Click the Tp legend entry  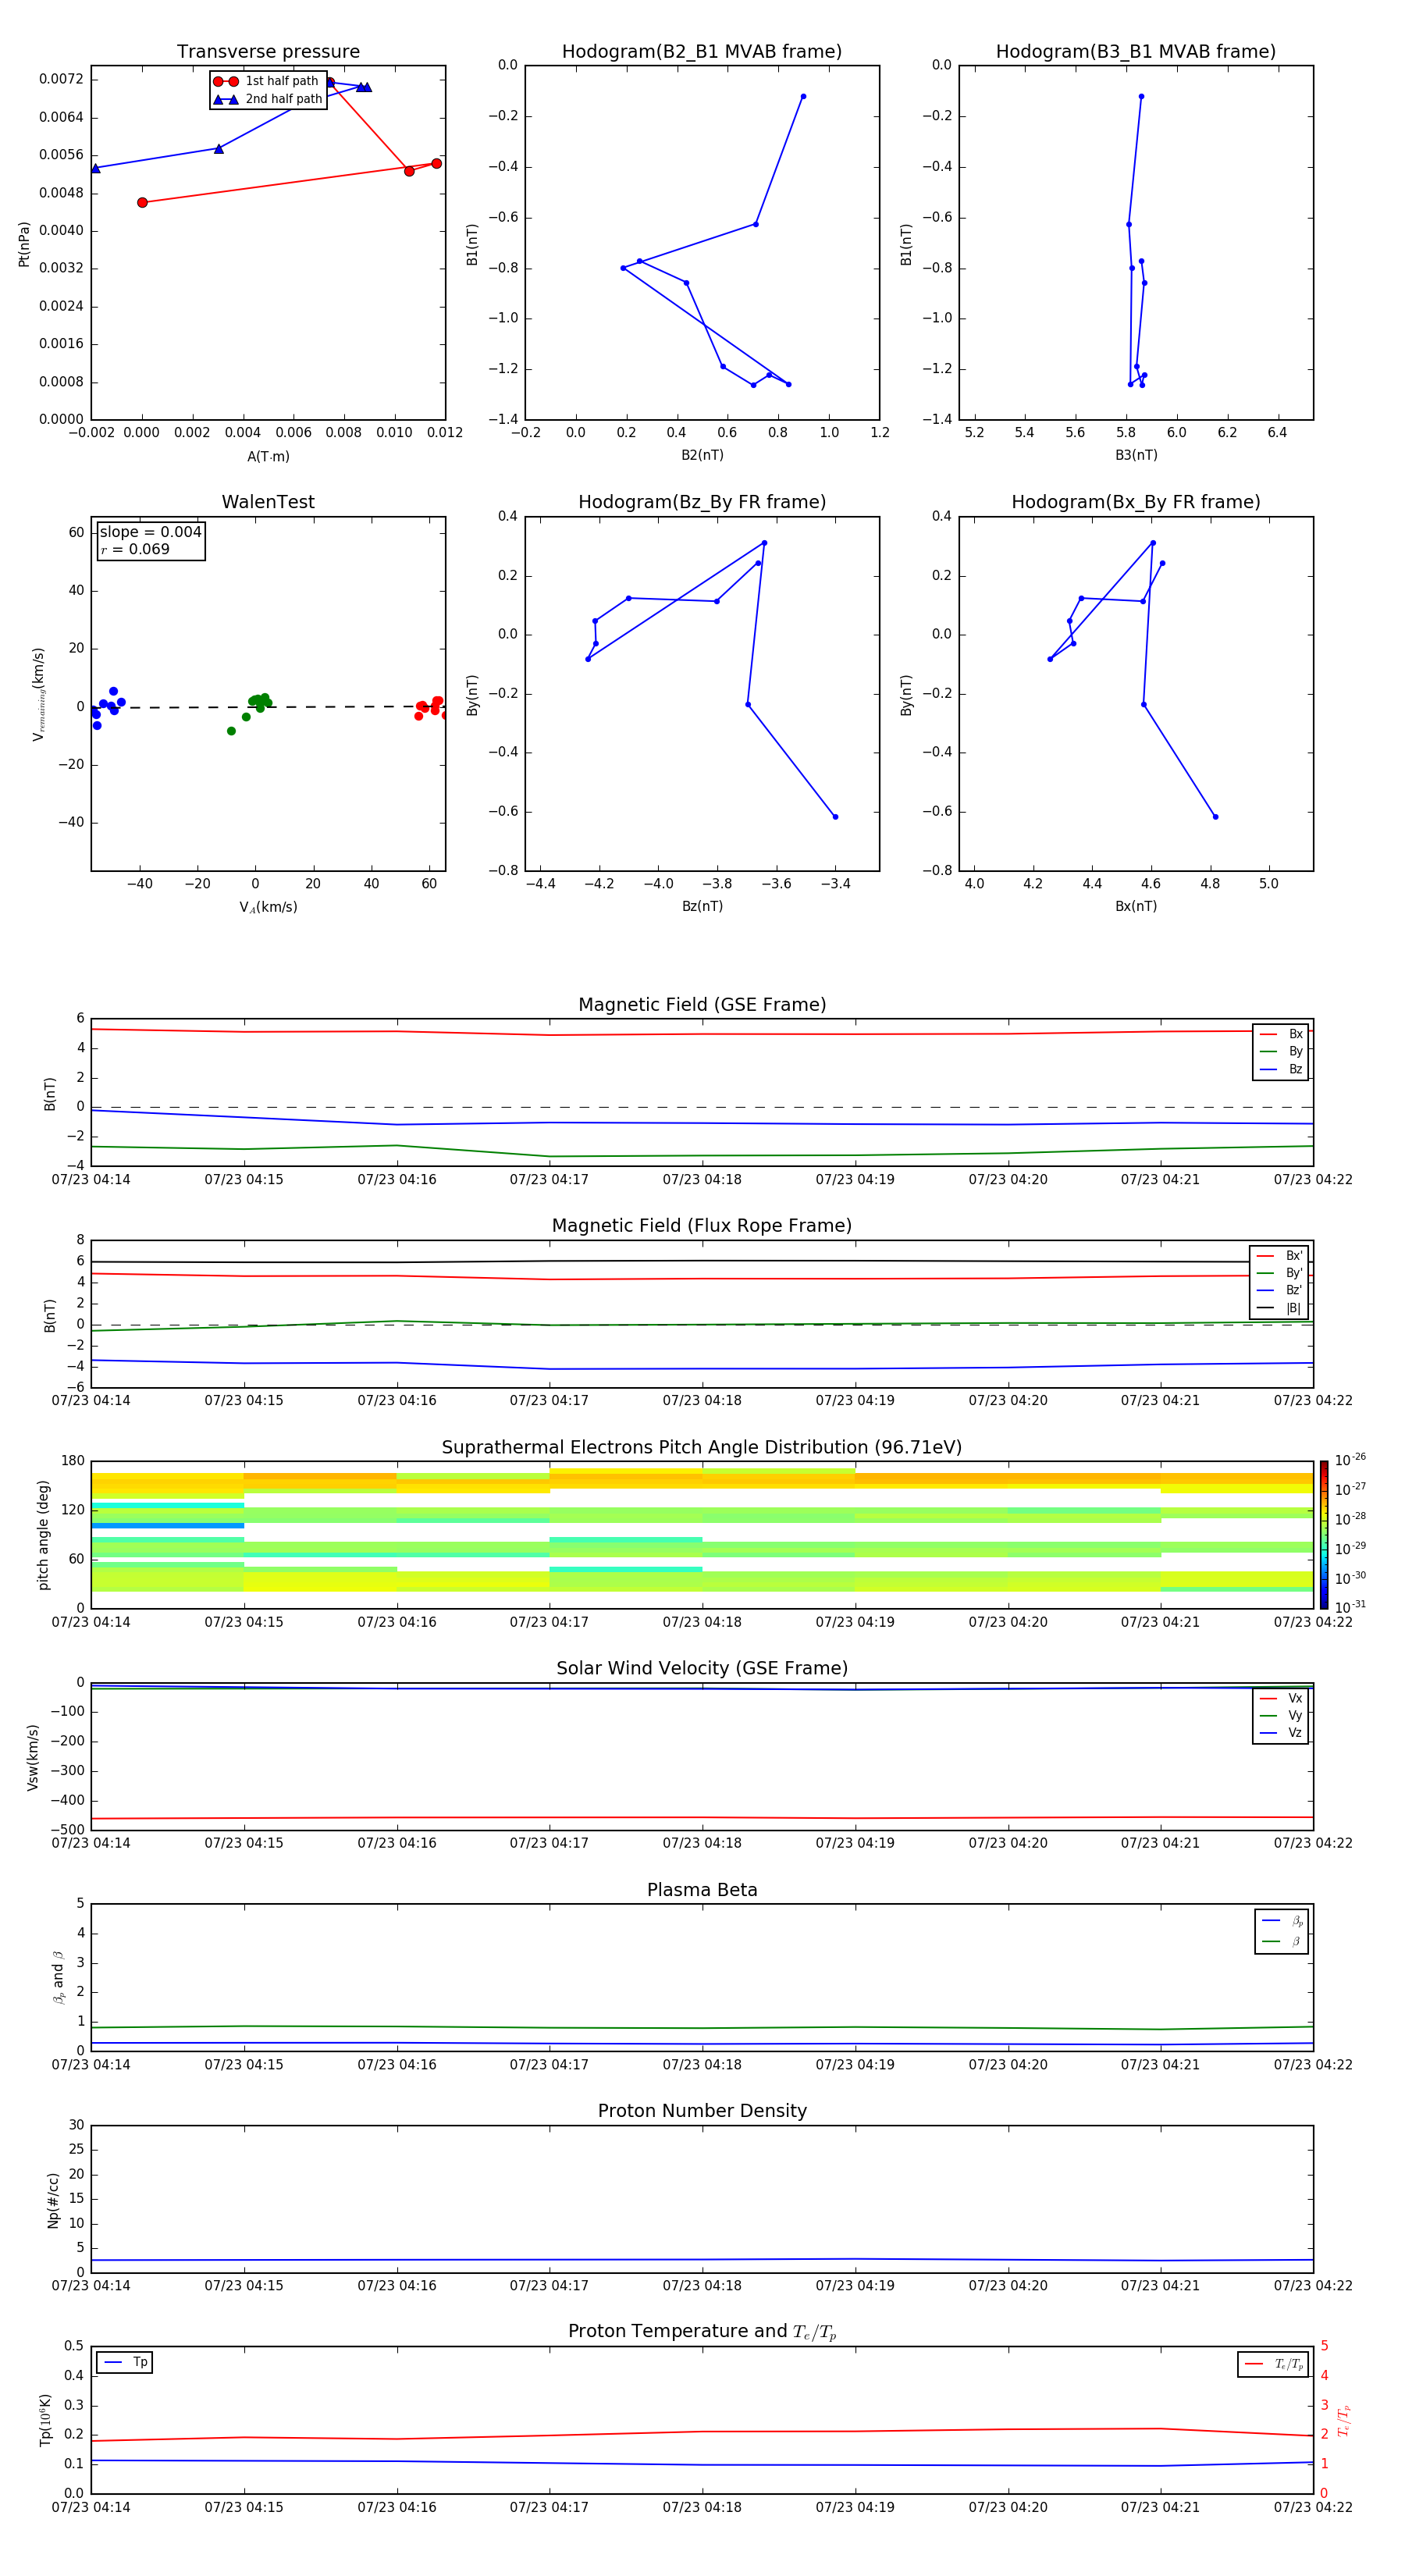[x=124, y=2363]
